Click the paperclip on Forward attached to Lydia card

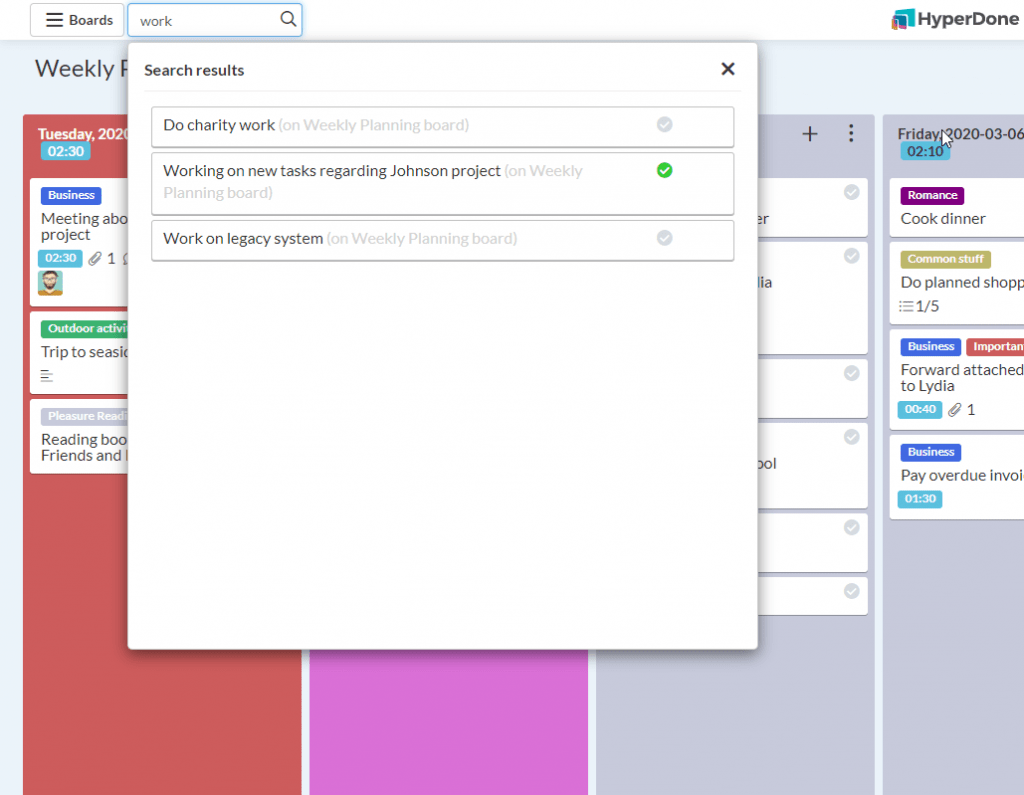click(x=955, y=409)
